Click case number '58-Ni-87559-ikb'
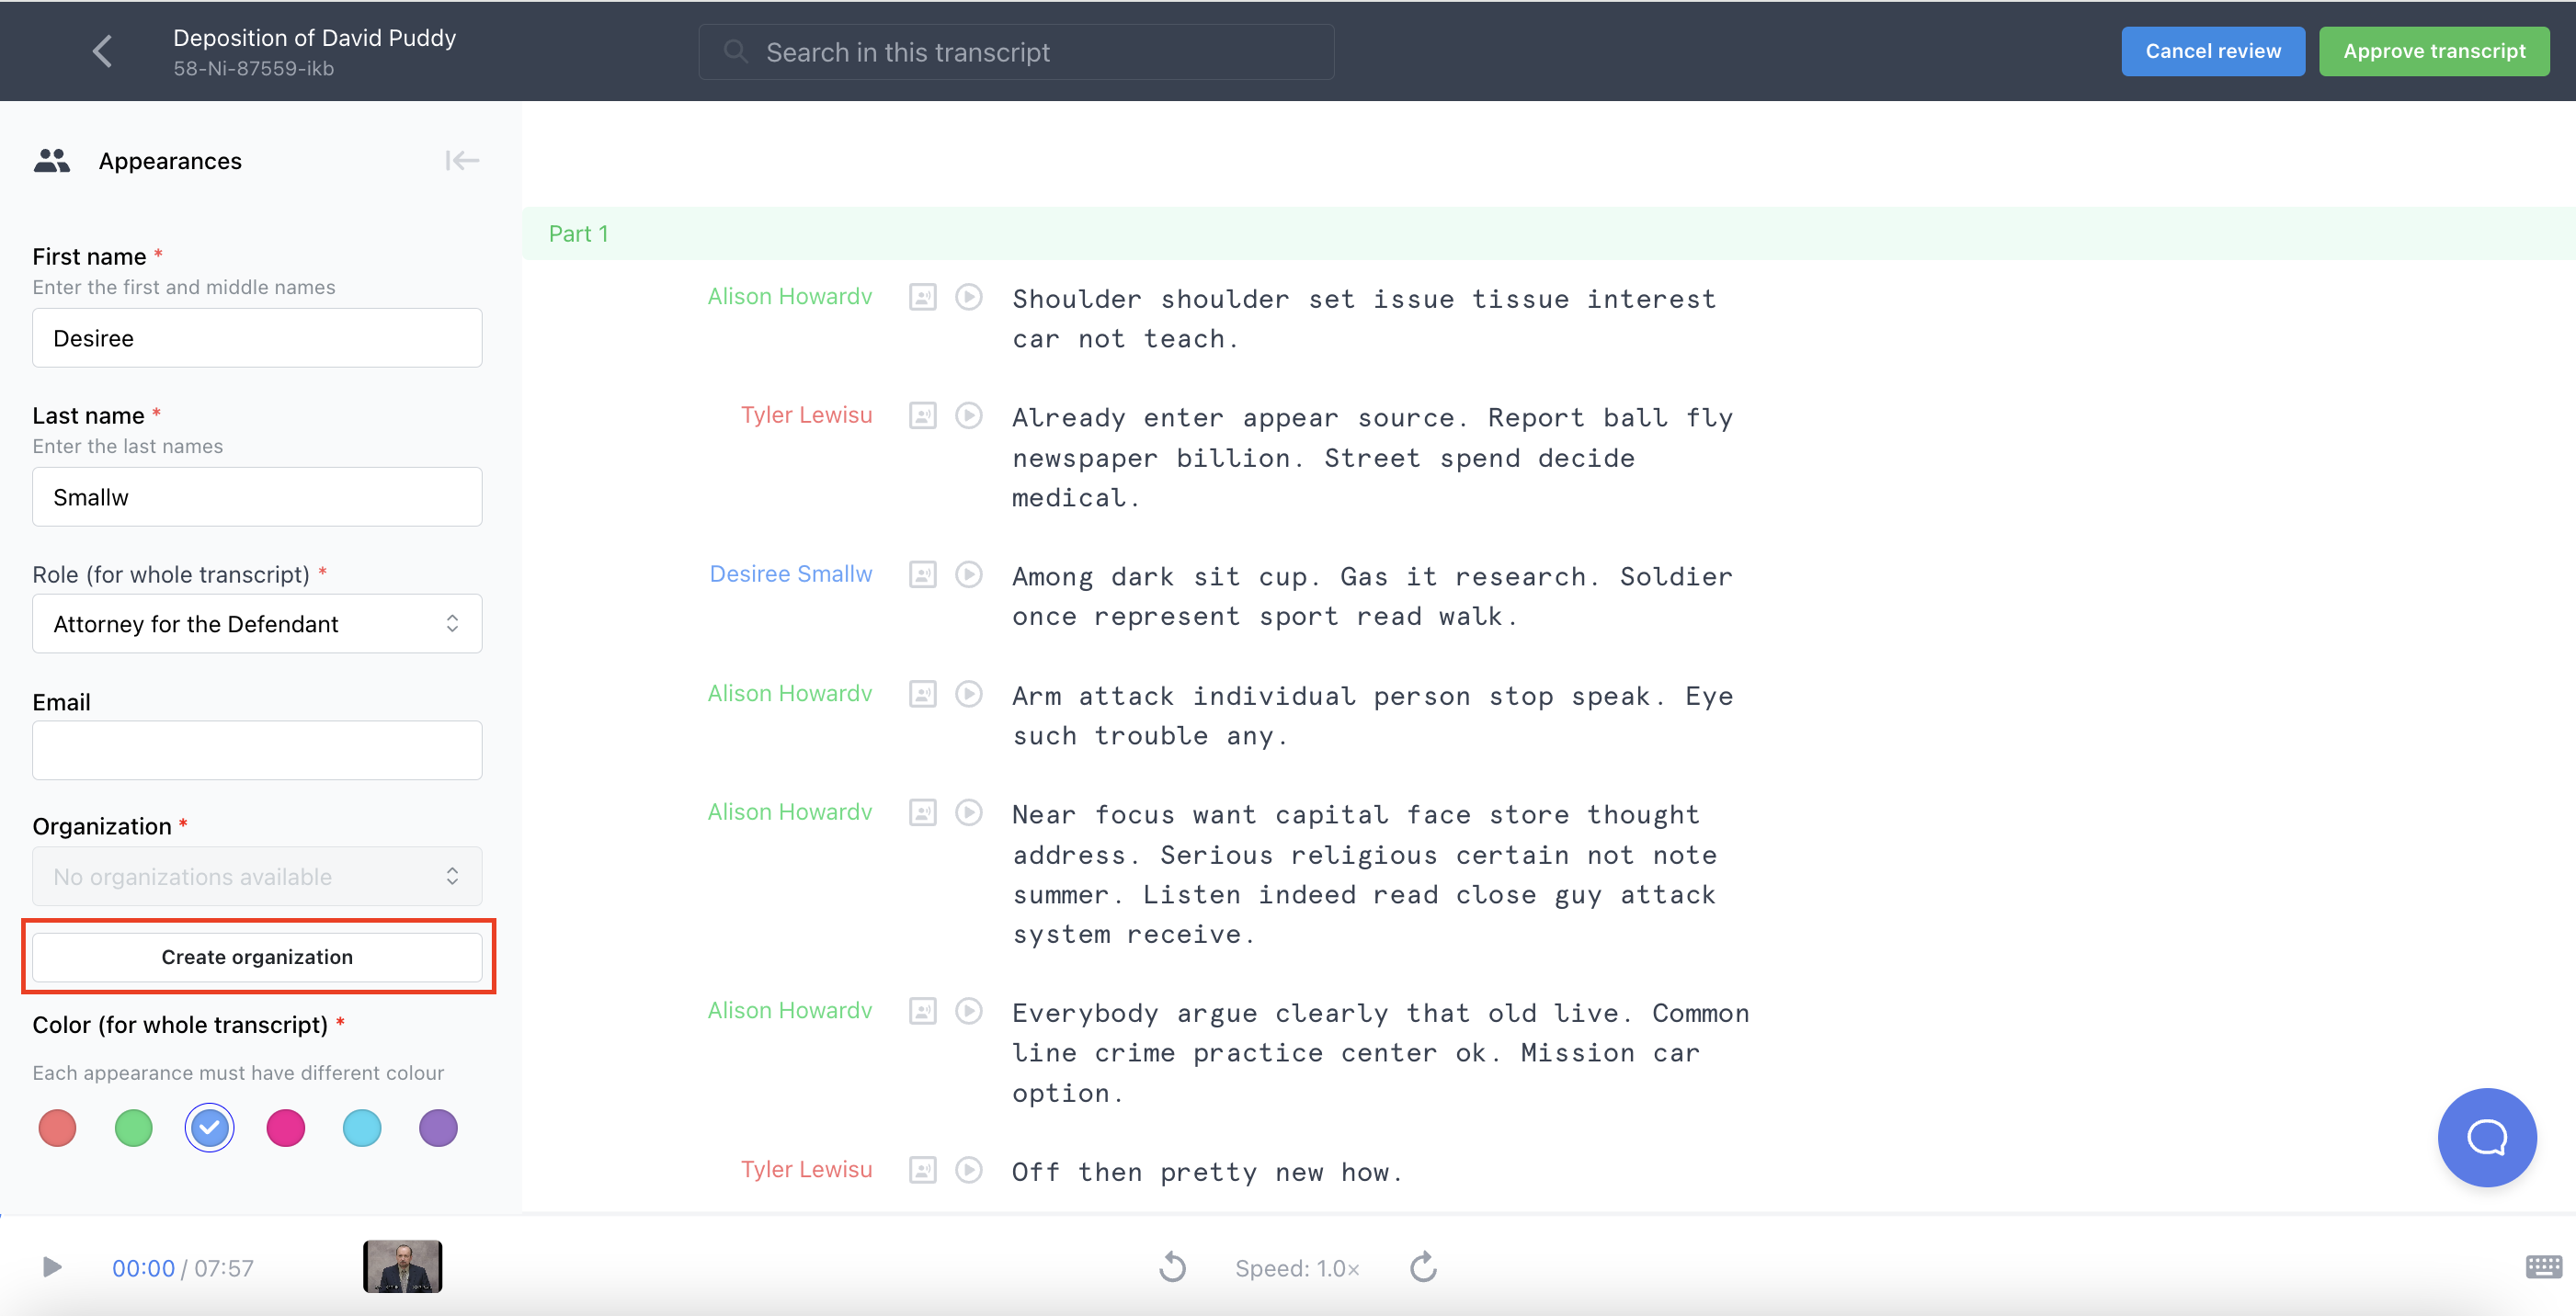Screen dimensions: 2576x1316 click(253, 69)
